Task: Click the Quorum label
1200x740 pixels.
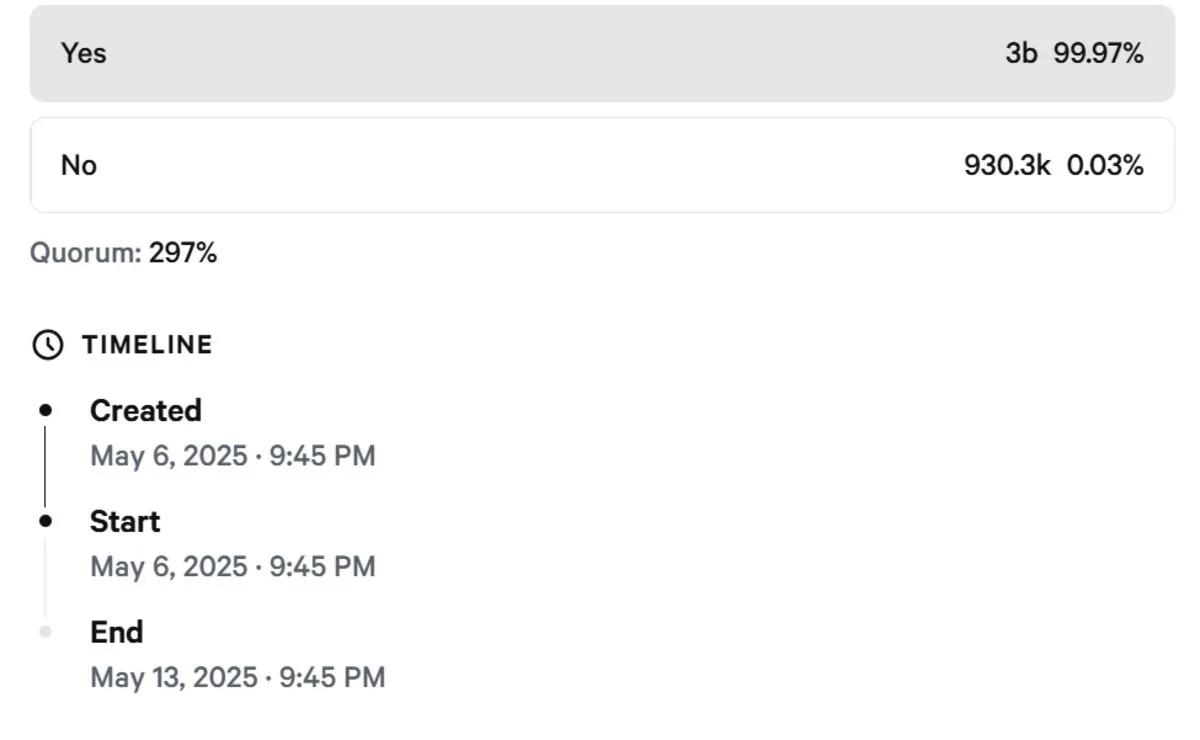Action: pyautogui.click(x=86, y=253)
